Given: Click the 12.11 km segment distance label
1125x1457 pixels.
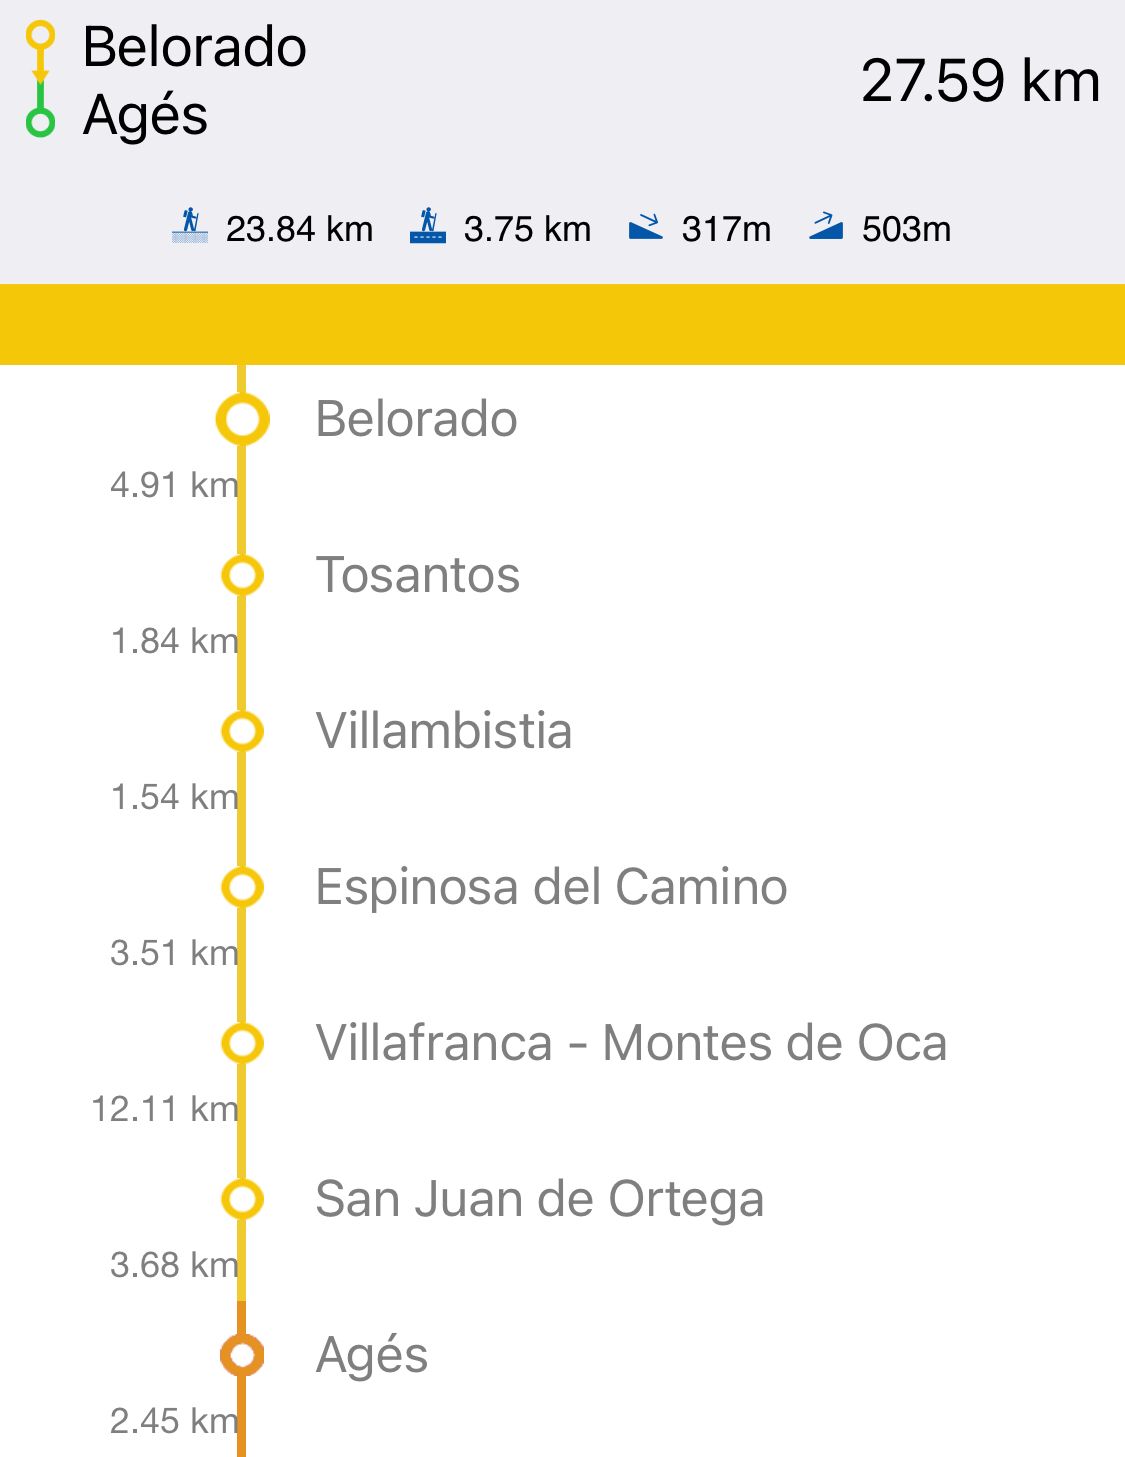Looking at the screenshot, I should pyautogui.click(x=165, y=1109).
